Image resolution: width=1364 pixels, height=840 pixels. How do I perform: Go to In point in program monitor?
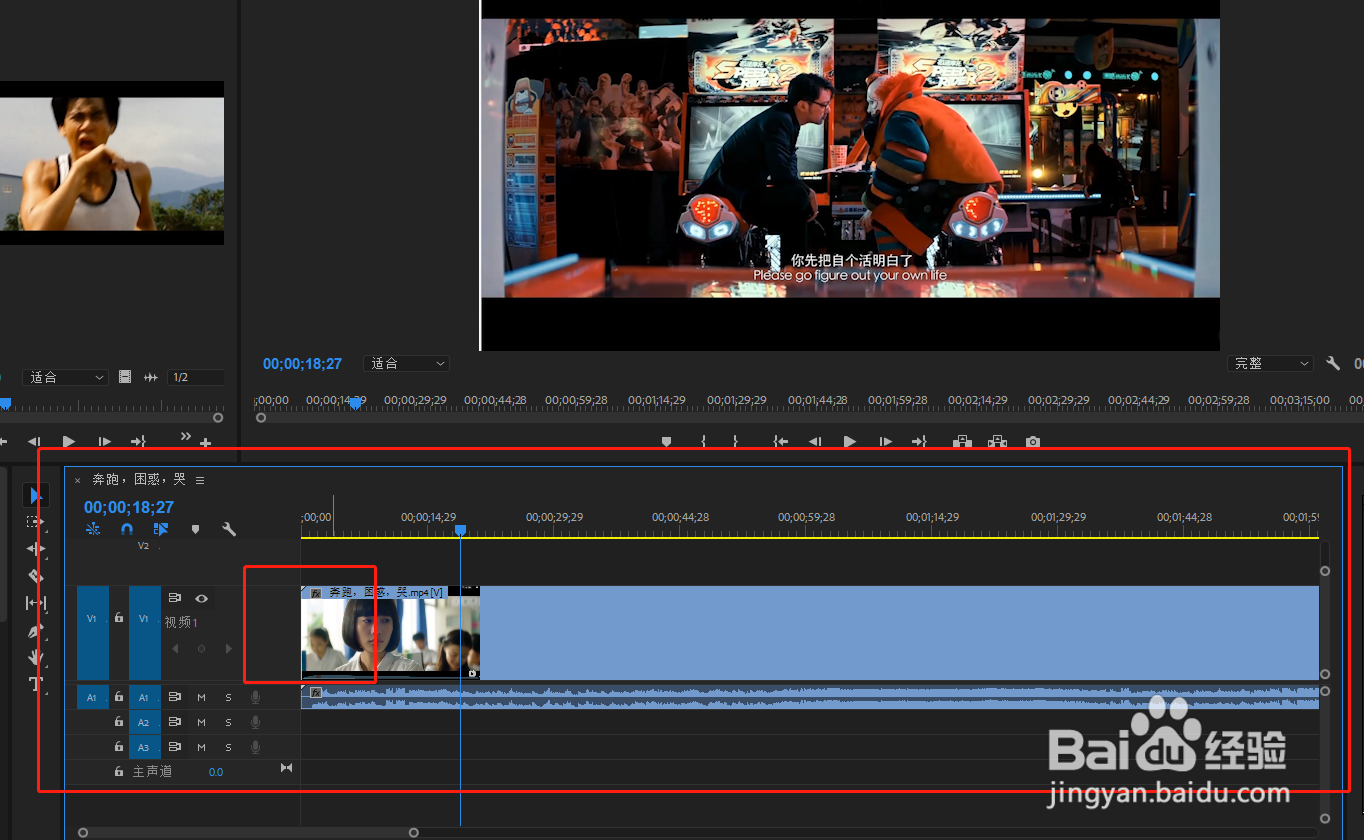(781, 441)
